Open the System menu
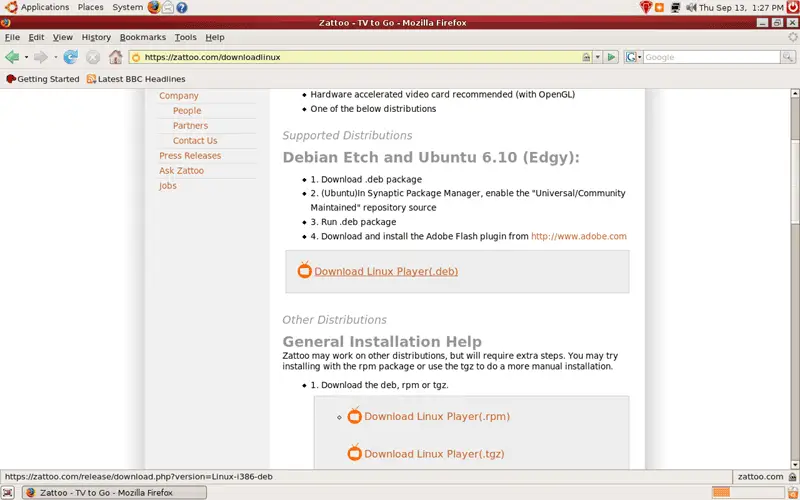 pos(128,7)
